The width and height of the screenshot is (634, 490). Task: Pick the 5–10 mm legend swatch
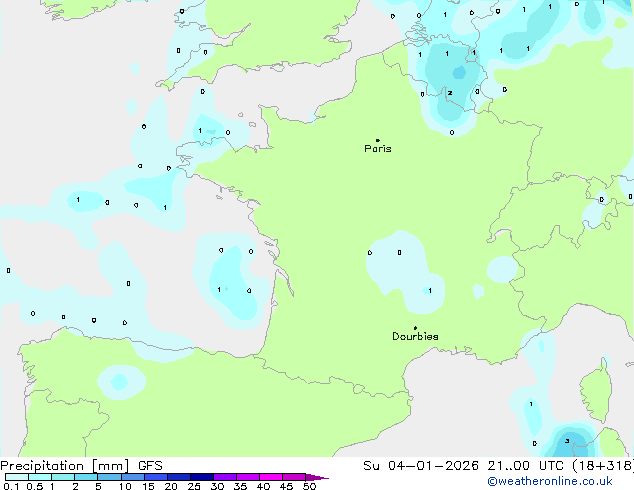click(109, 477)
